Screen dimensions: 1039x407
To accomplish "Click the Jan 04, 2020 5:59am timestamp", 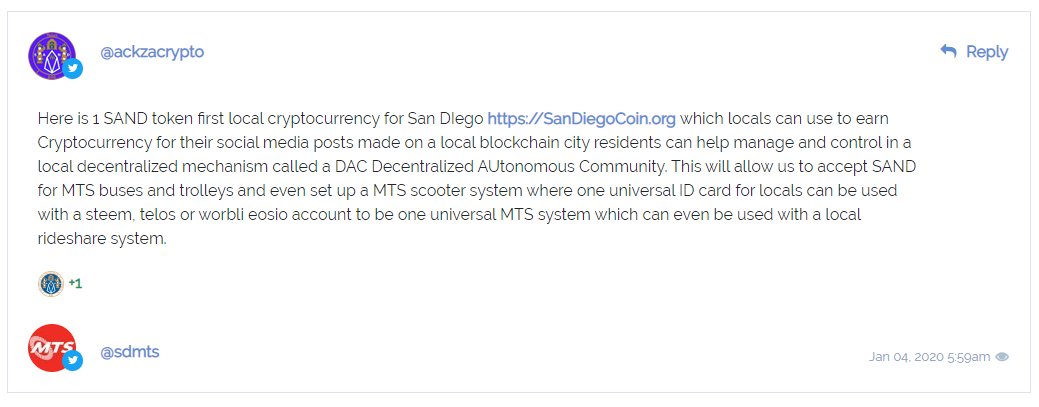I will point(930,357).
